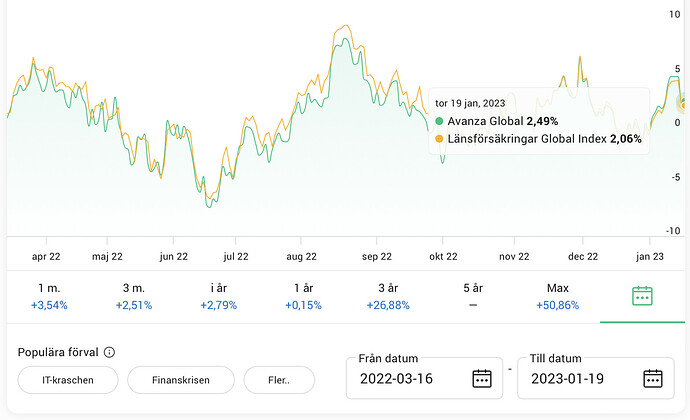The width and height of the screenshot is (690, 420).
Task: Click the 'jan 23' axis label
Action: coord(650,257)
